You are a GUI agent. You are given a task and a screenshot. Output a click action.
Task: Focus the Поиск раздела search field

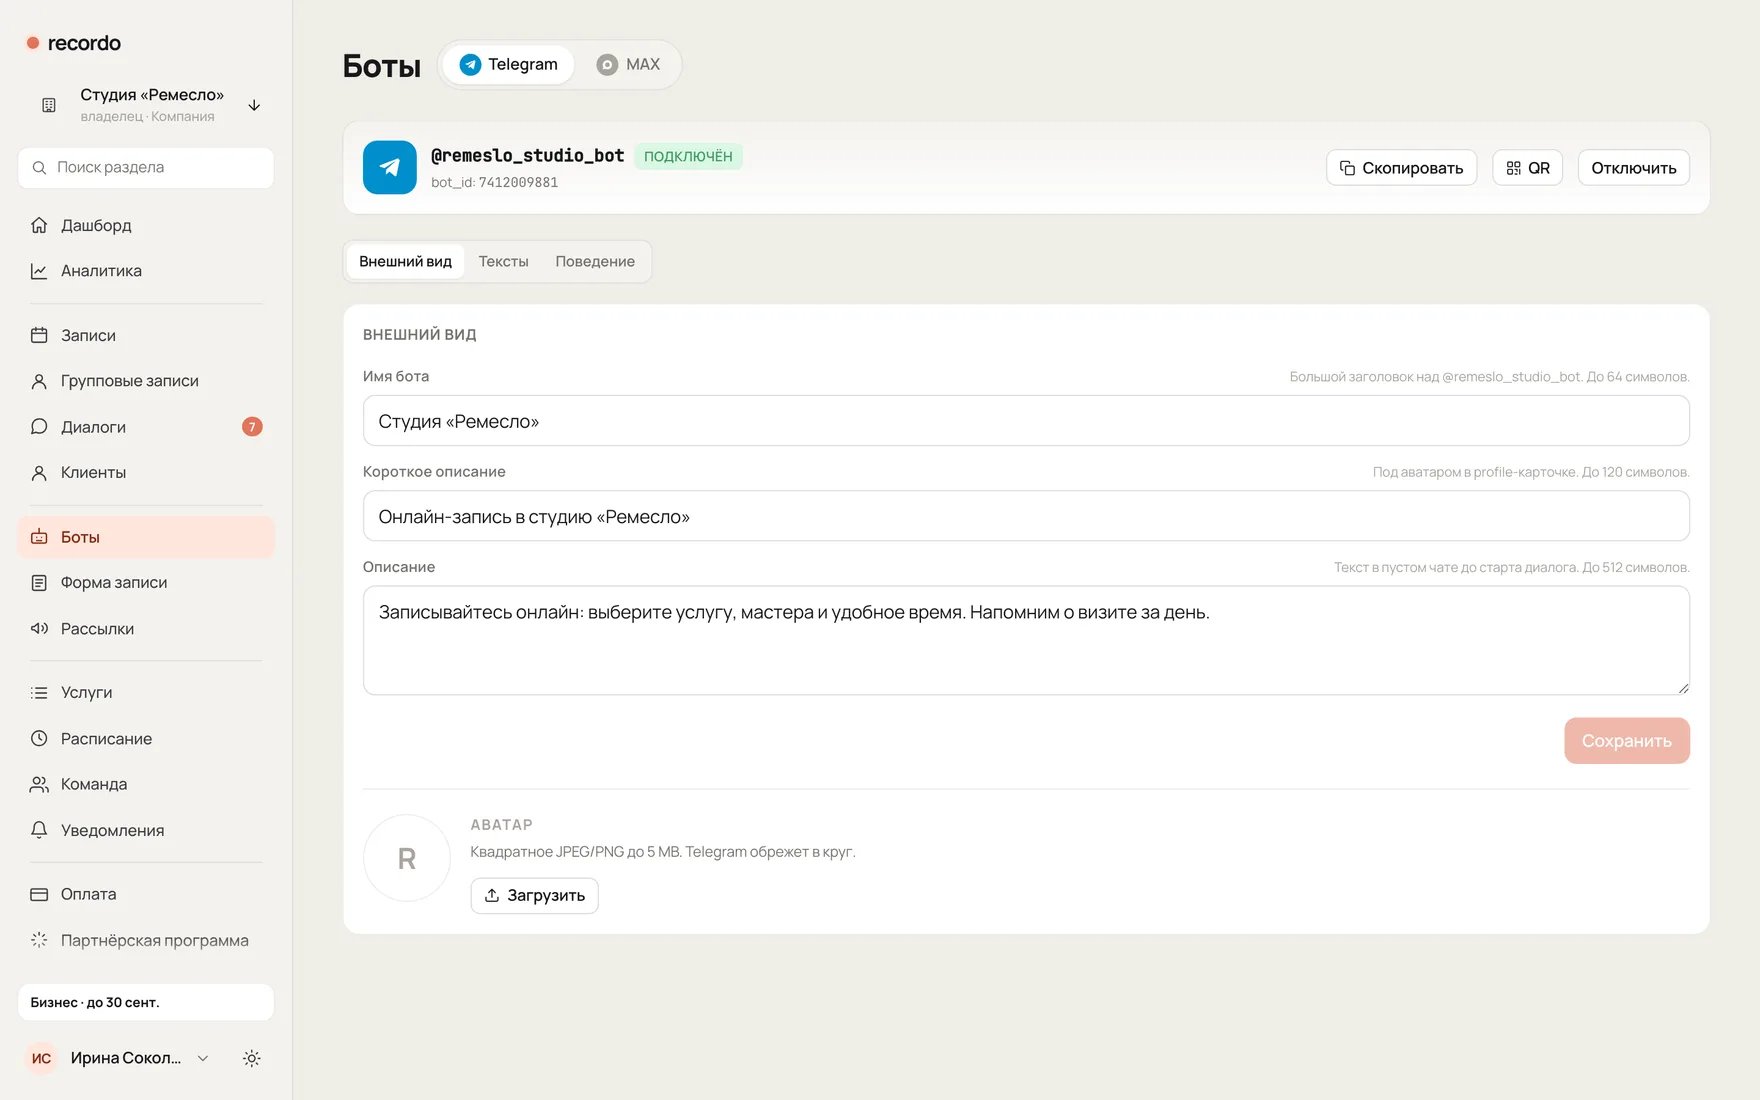tap(146, 168)
